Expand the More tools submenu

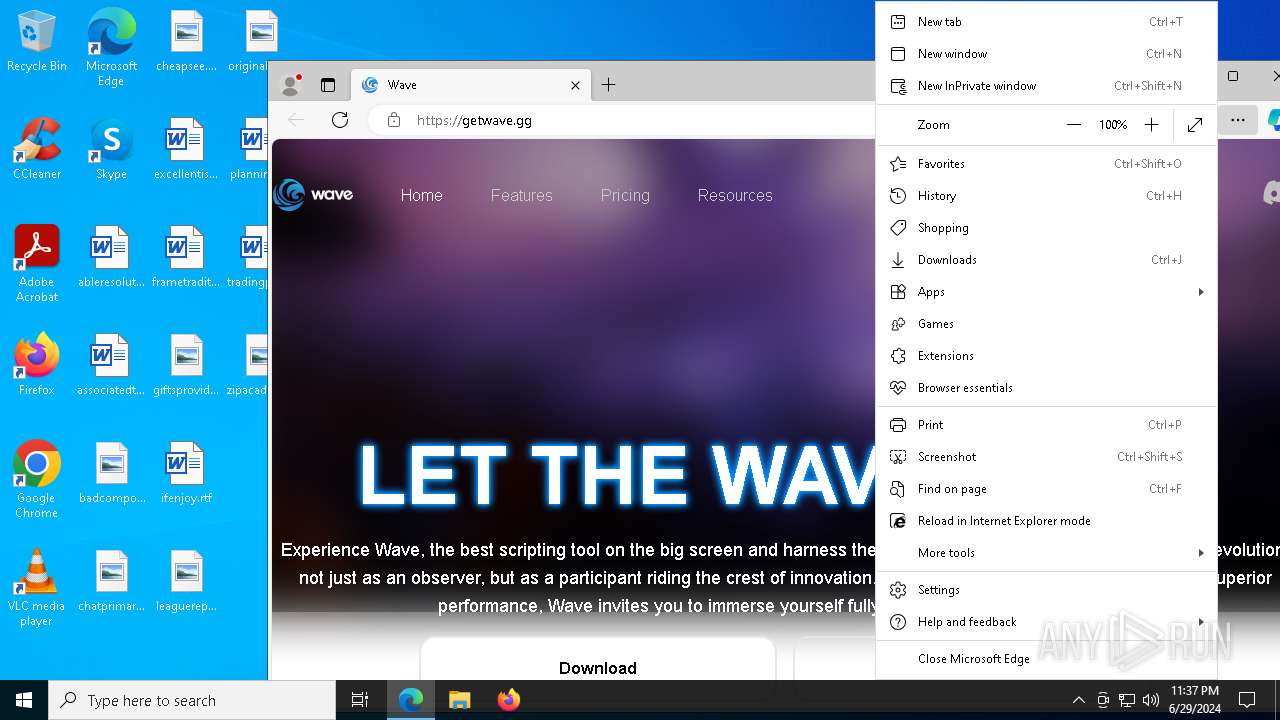click(1046, 553)
